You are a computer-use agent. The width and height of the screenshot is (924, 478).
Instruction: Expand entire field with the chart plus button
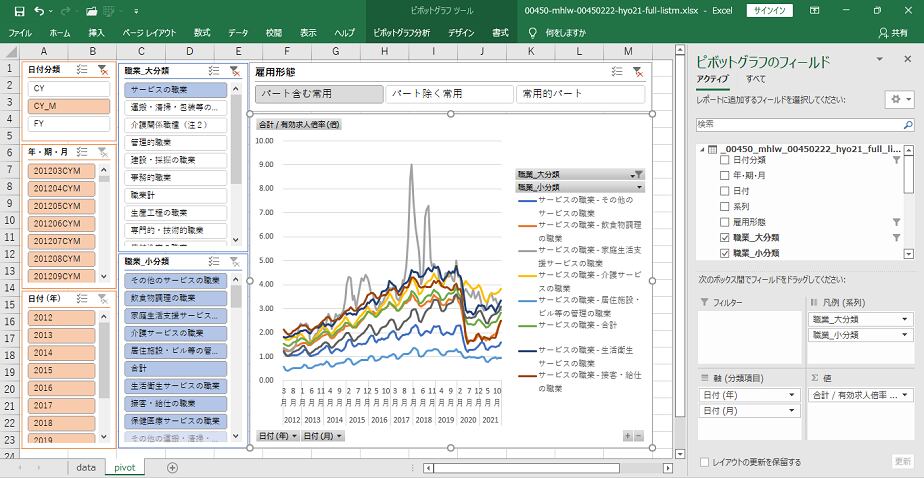(628, 436)
